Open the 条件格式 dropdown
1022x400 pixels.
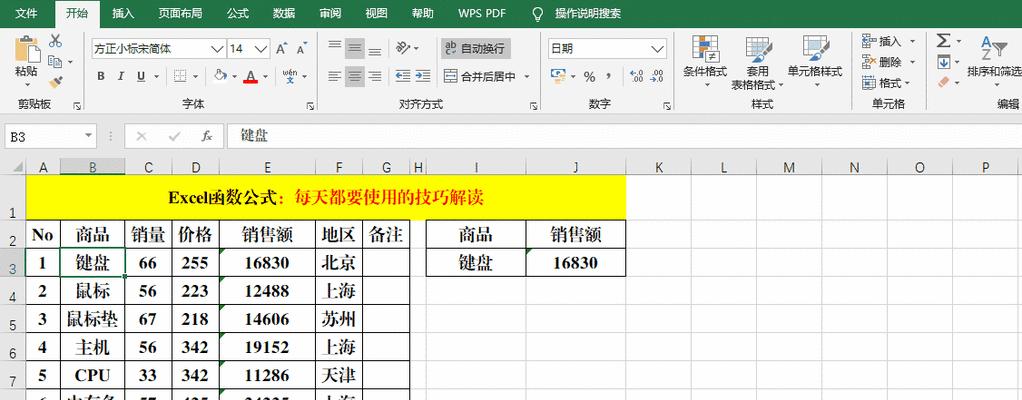click(x=705, y=63)
